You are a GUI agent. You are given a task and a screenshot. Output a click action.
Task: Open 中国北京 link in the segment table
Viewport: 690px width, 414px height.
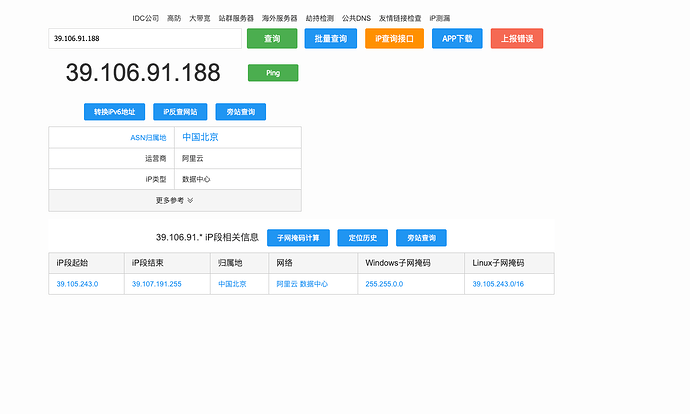pos(232,284)
